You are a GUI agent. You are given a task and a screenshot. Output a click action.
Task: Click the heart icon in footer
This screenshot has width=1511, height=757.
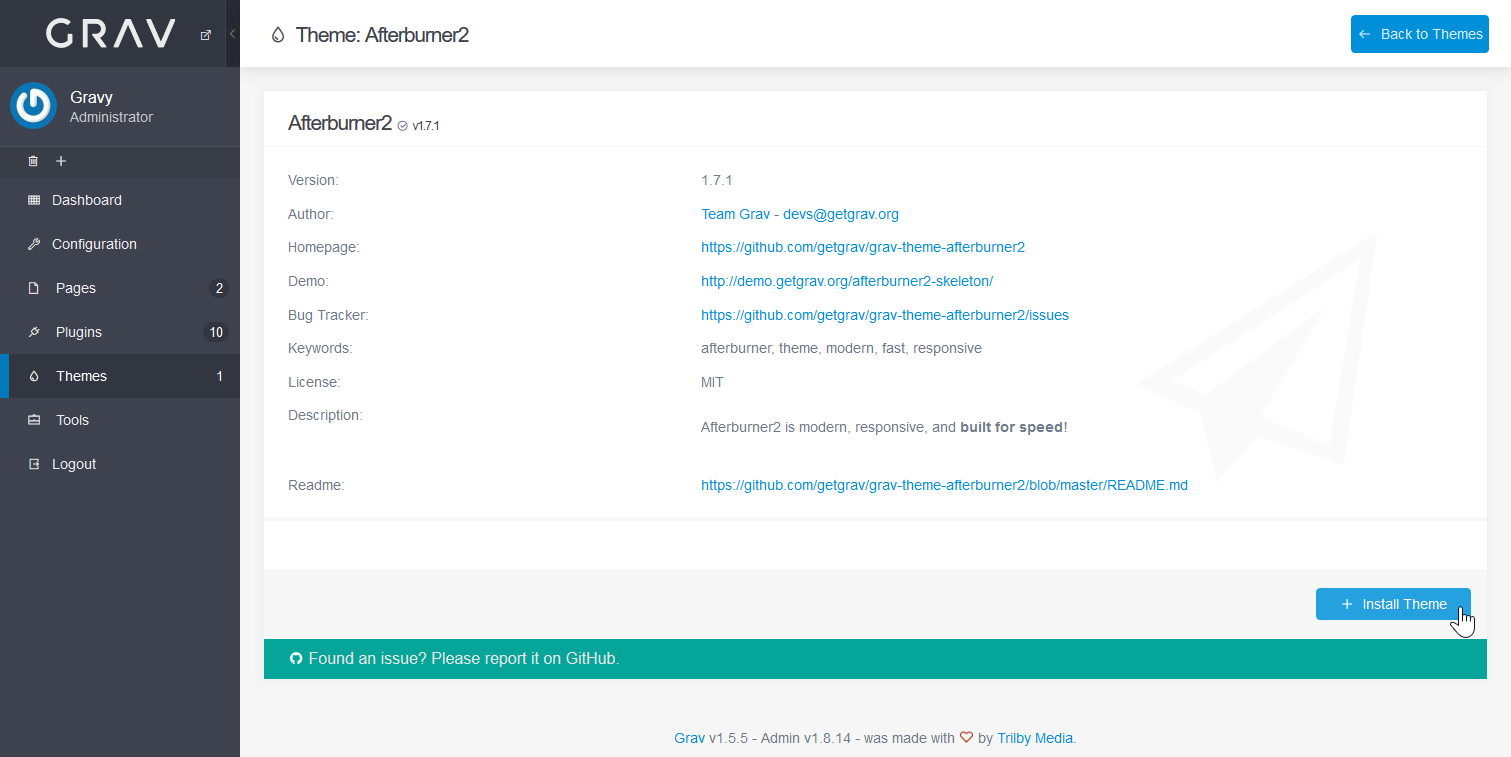coord(966,738)
